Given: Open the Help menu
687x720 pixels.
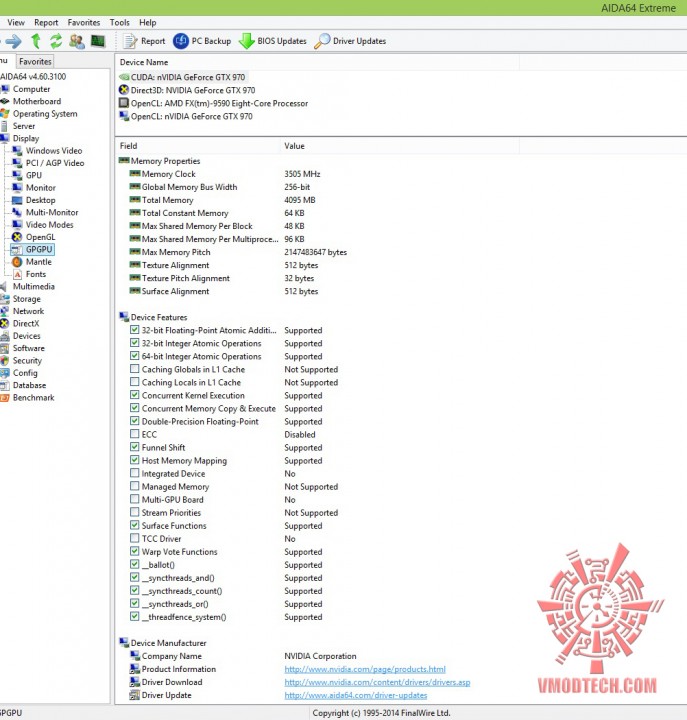Looking at the screenshot, I should [147, 22].
